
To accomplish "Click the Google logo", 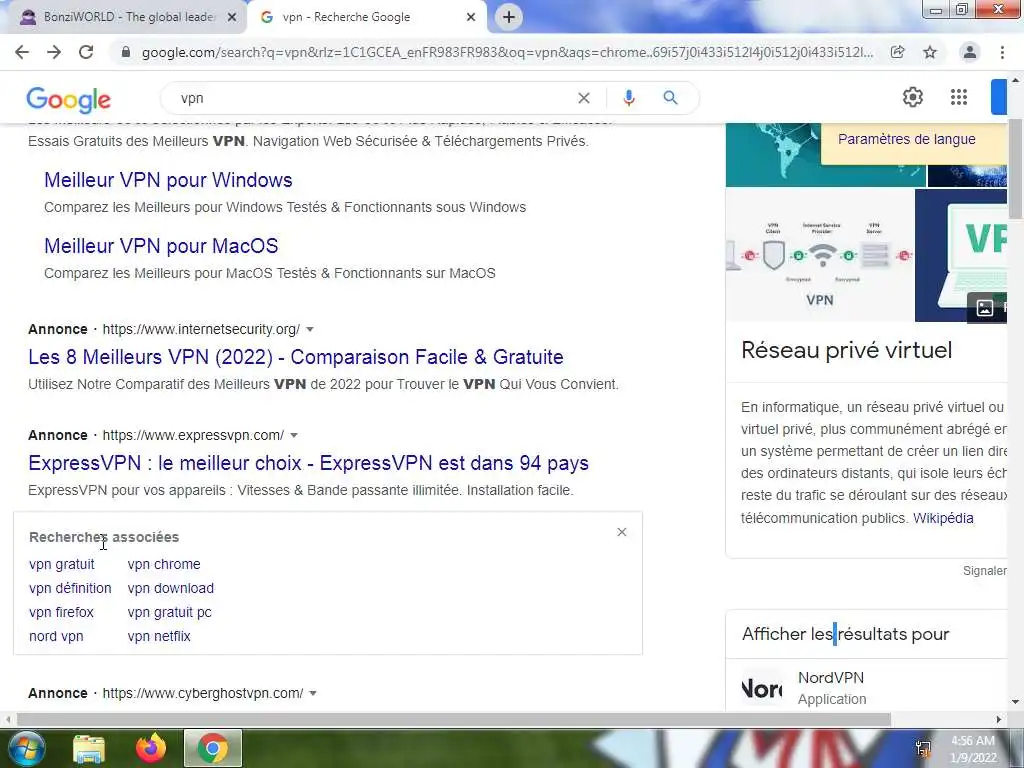I will point(69,100).
